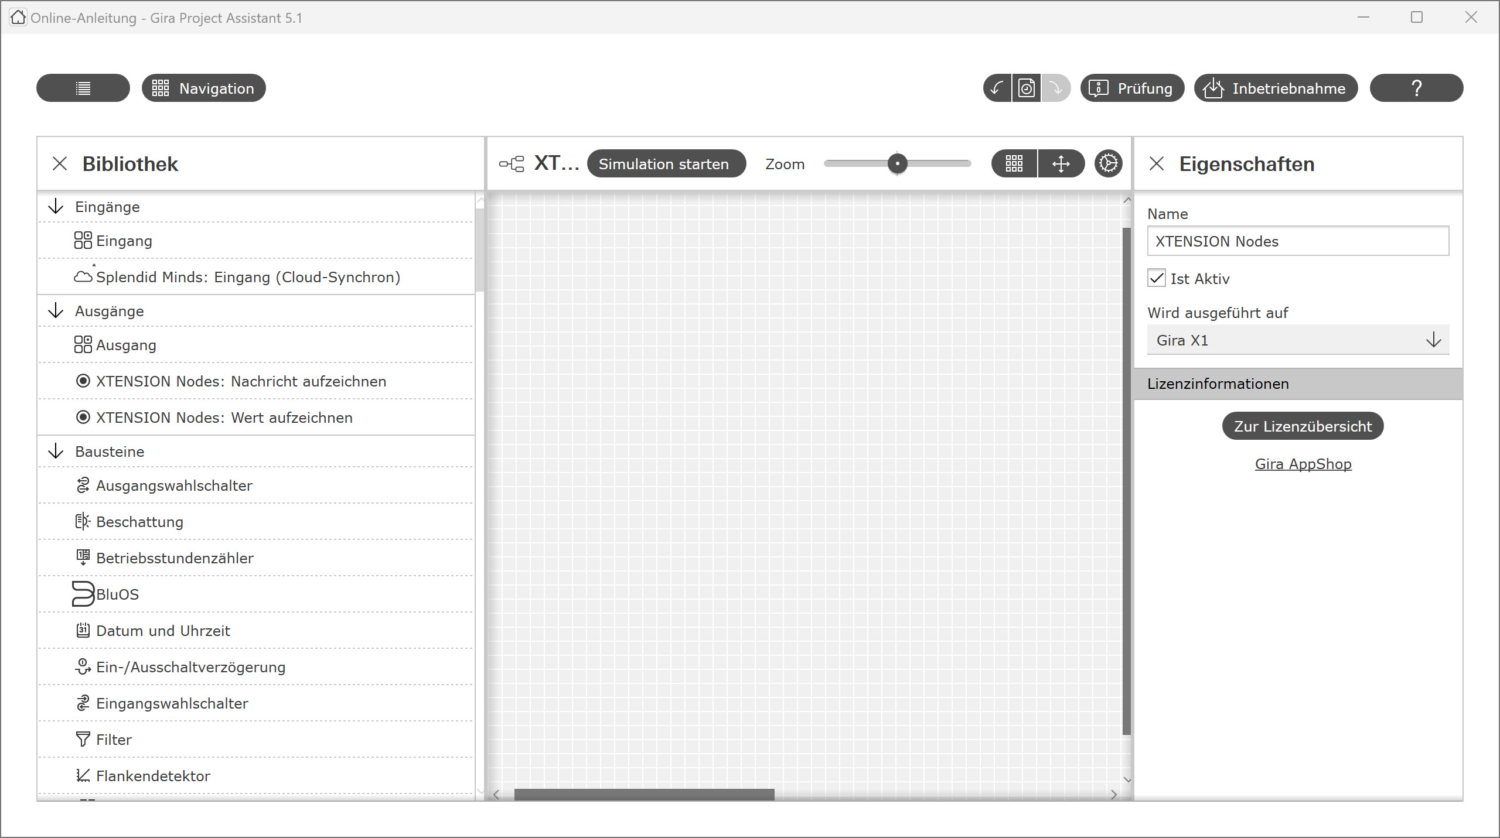Select the Ausgangswahlschalter block icon

[84, 485]
